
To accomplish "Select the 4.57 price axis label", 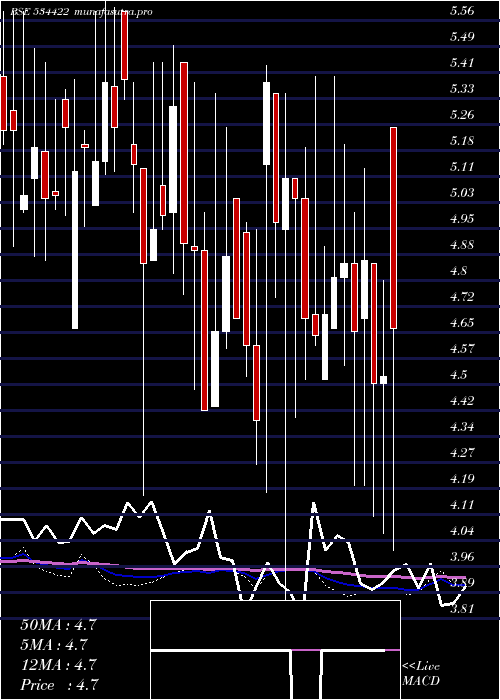I will pos(462,348).
